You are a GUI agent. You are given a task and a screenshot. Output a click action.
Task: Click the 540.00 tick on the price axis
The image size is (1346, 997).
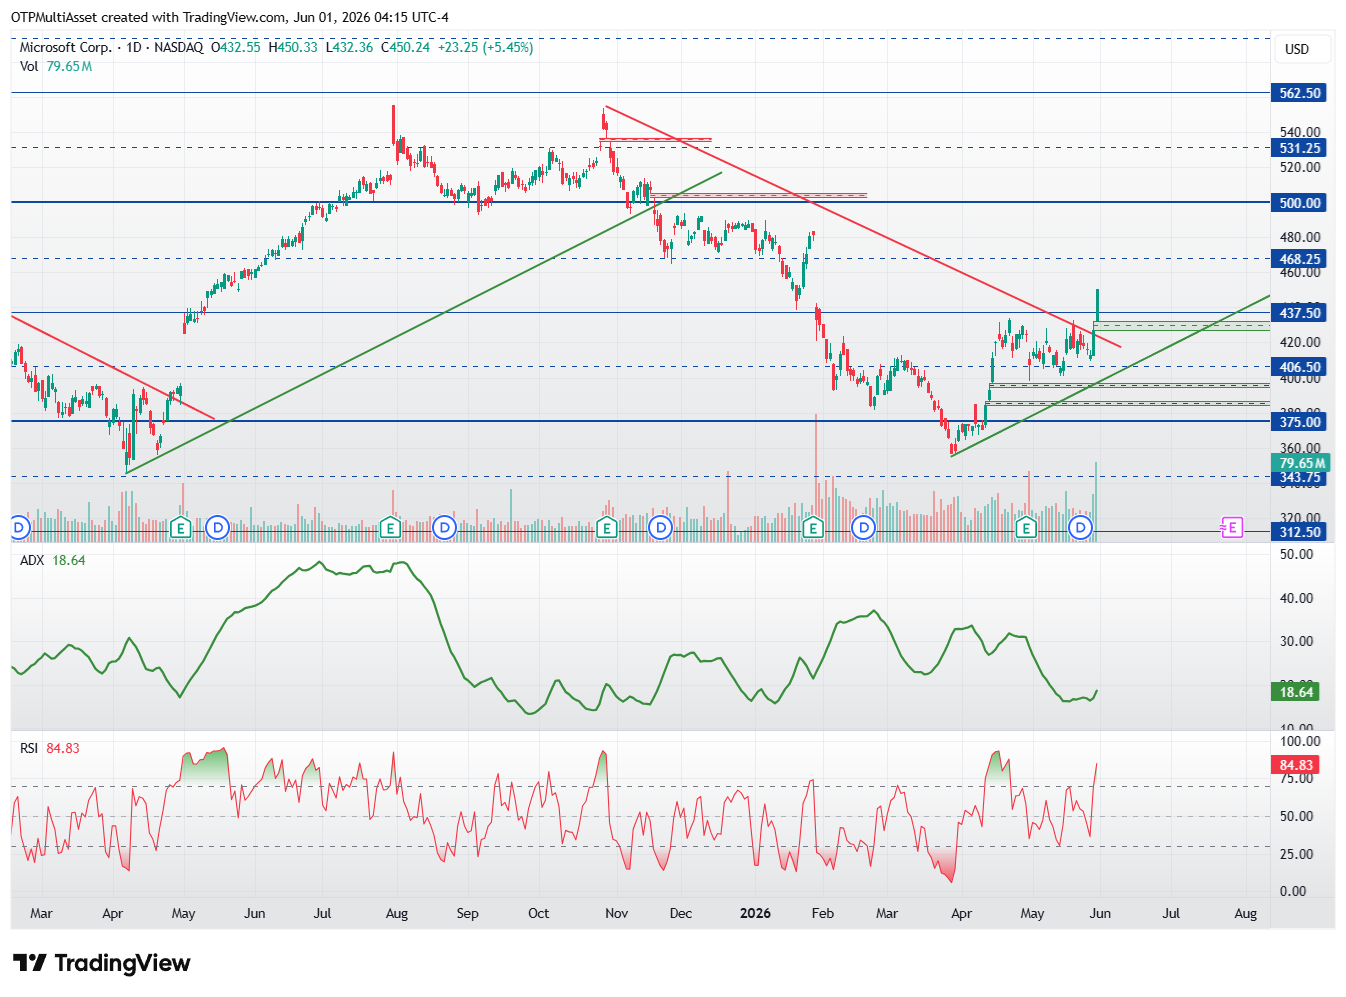coord(1300,132)
